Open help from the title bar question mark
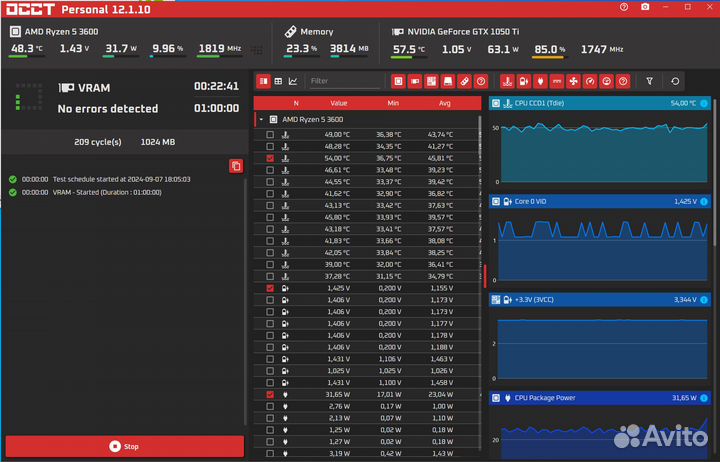This screenshot has height=462, width=720. 625,7
